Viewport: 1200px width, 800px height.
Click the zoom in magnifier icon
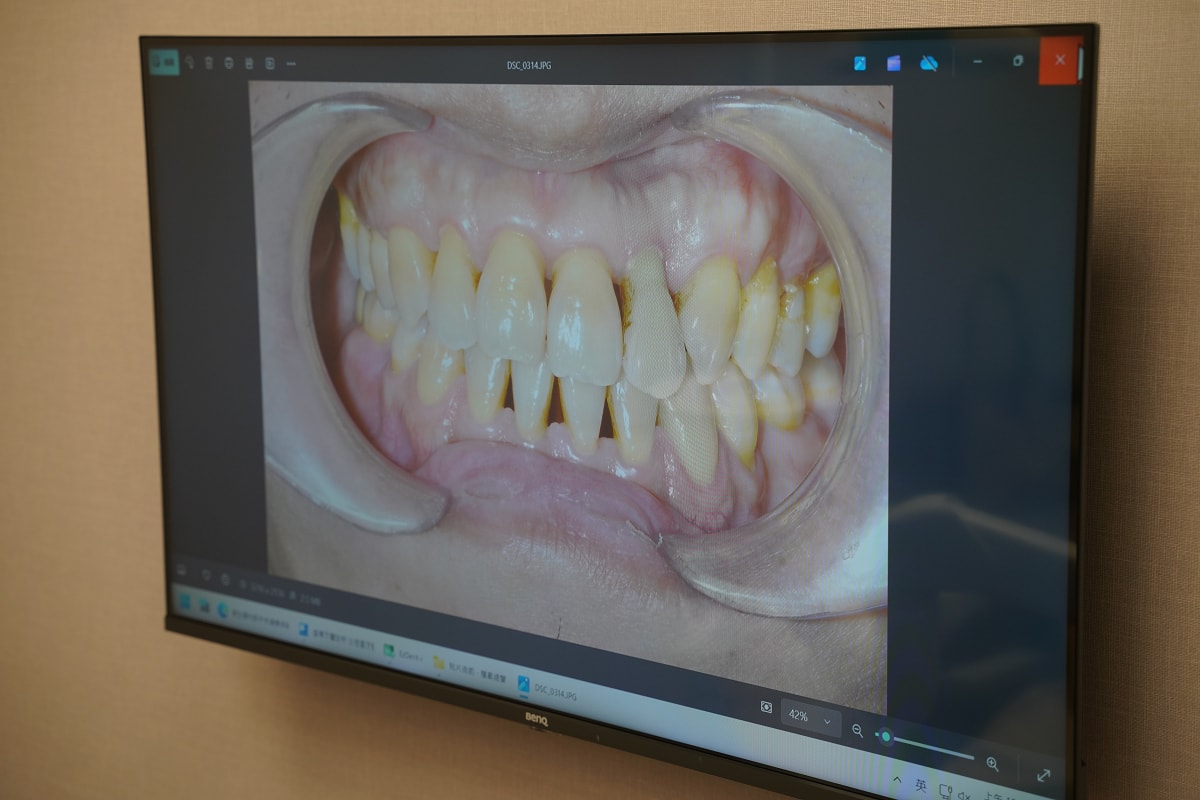pos(992,764)
